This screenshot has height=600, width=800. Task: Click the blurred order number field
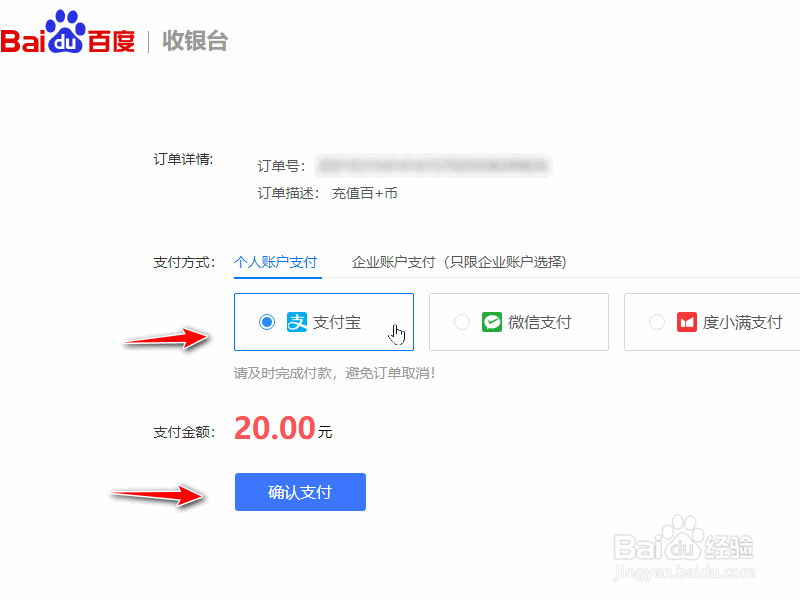[x=433, y=165]
